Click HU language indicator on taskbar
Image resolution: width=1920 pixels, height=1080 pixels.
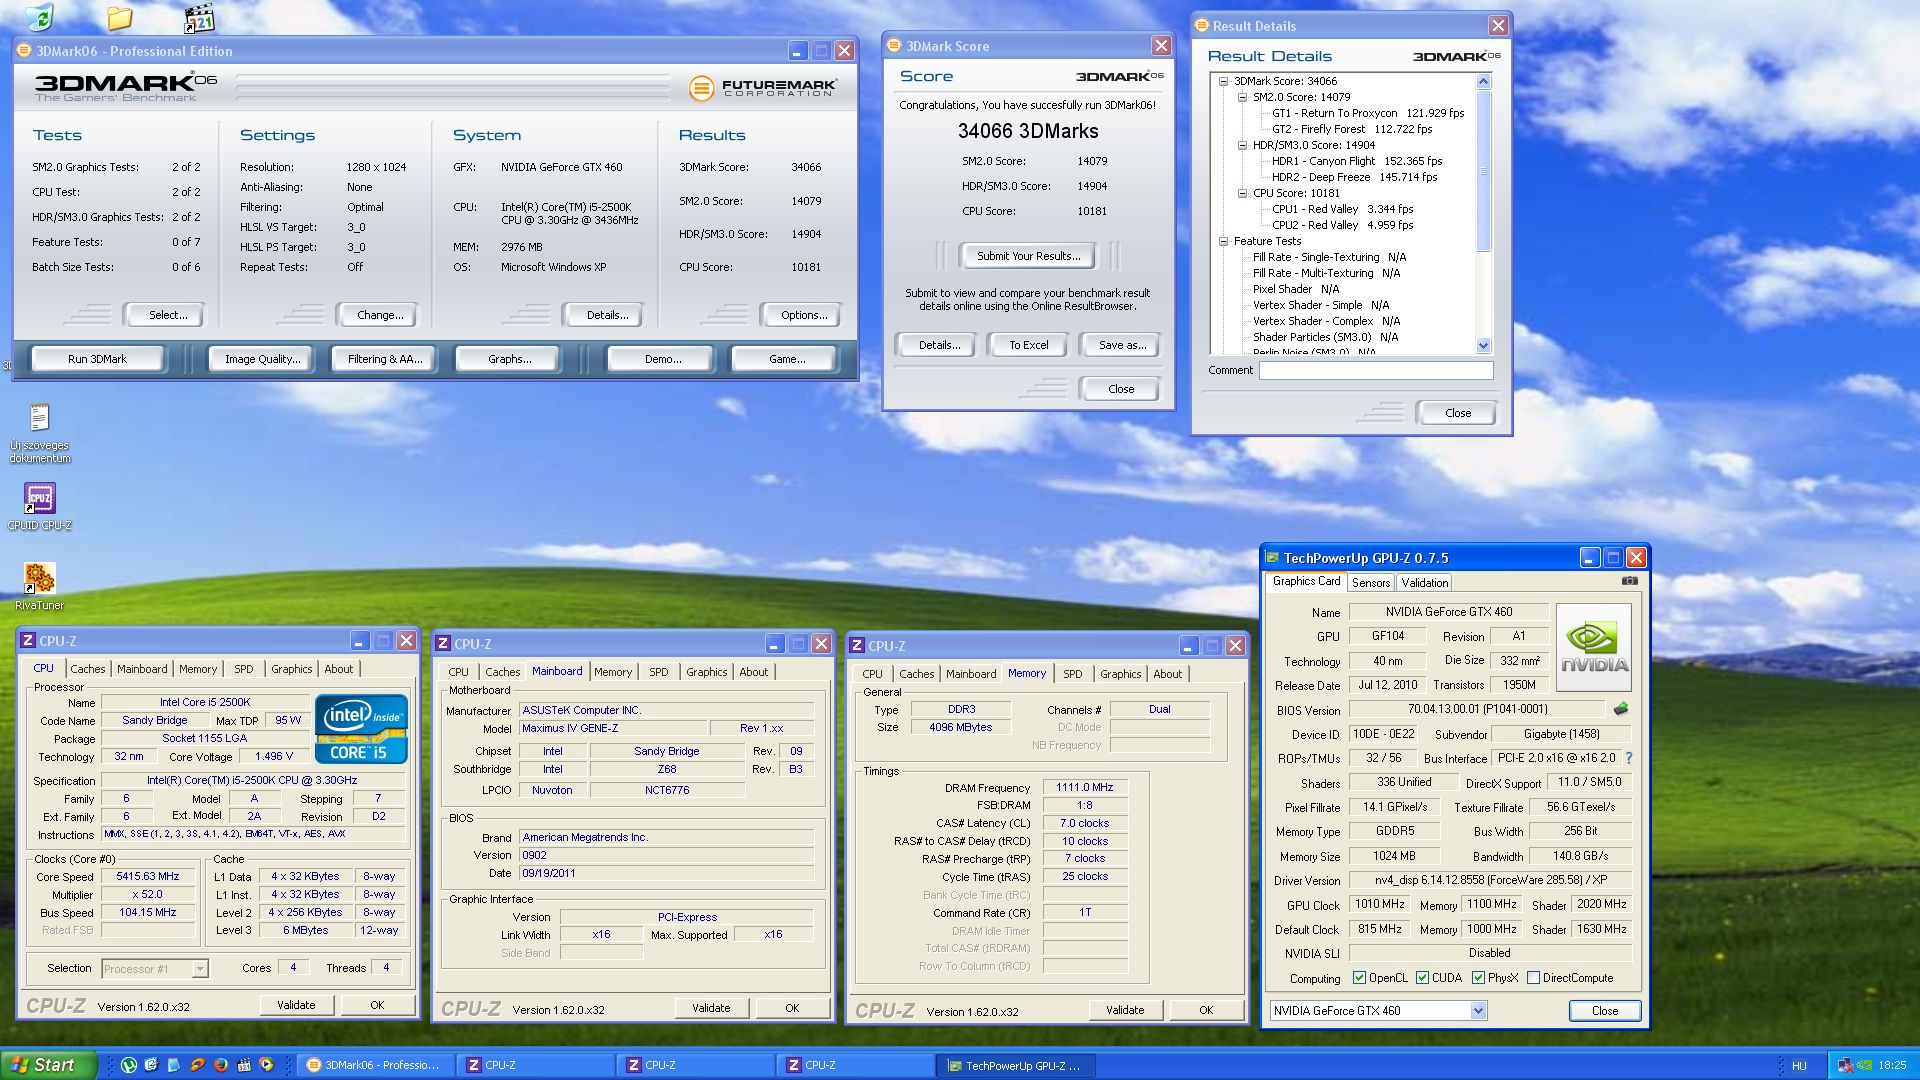pos(1799,1066)
